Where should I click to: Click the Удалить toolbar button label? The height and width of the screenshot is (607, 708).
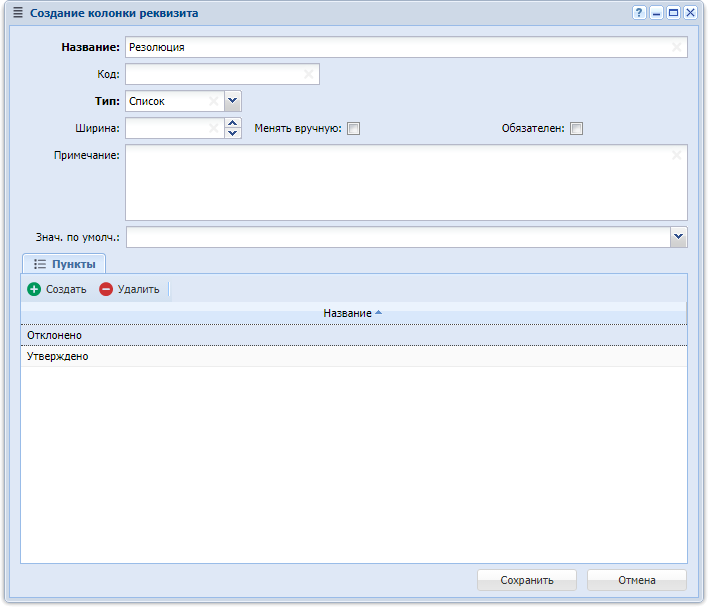point(138,289)
